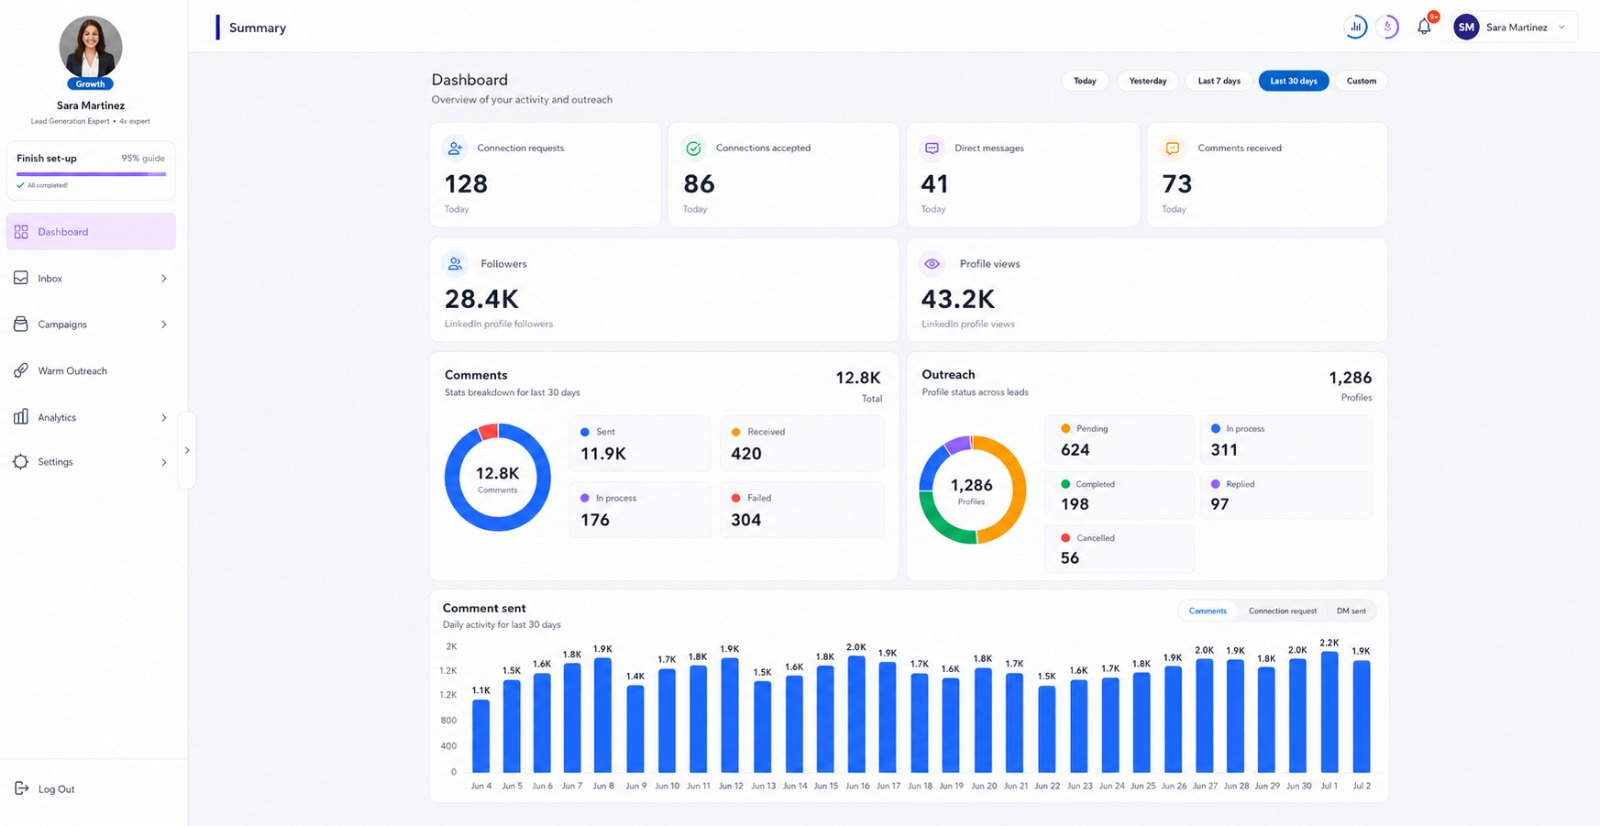Select the Yesterday date filter
Image resolution: width=1600 pixels, height=826 pixels.
pyautogui.click(x=1148, y=81)
